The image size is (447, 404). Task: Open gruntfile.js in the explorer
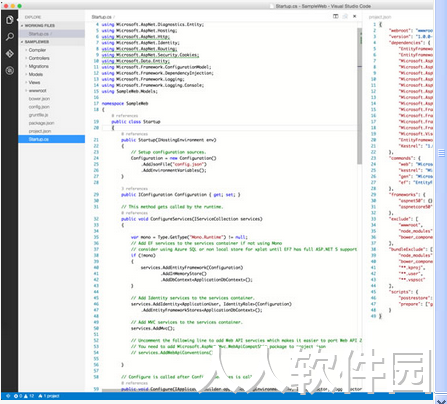tap(51, 115)
